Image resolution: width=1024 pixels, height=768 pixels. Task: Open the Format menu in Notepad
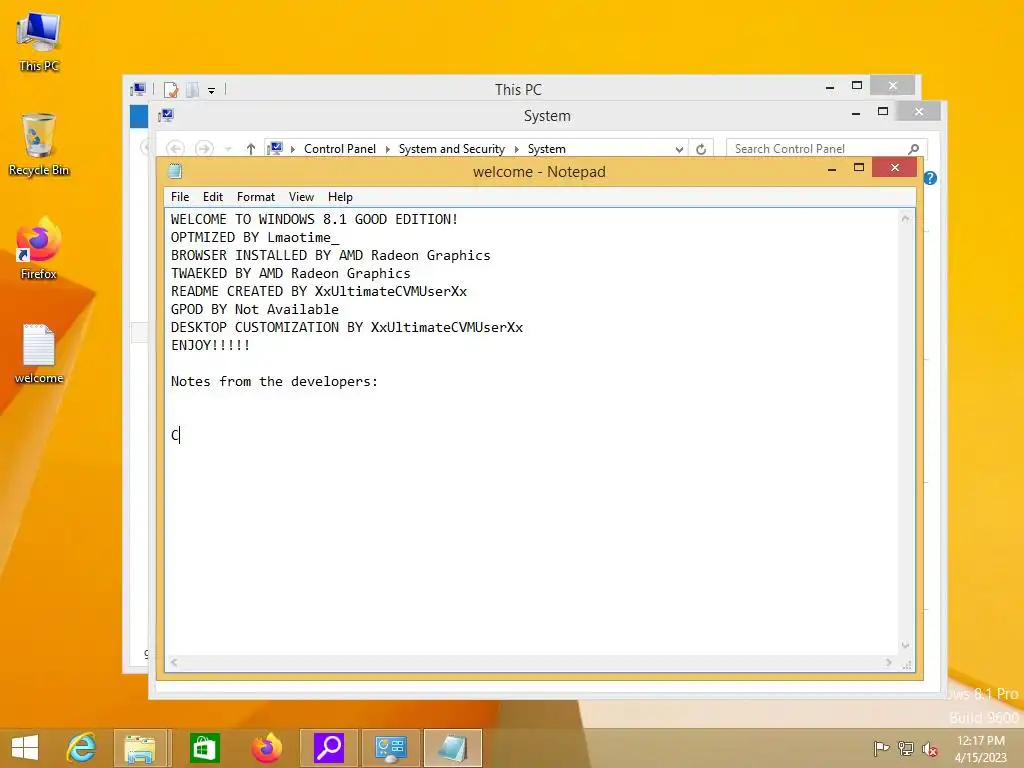coord(255,197)
